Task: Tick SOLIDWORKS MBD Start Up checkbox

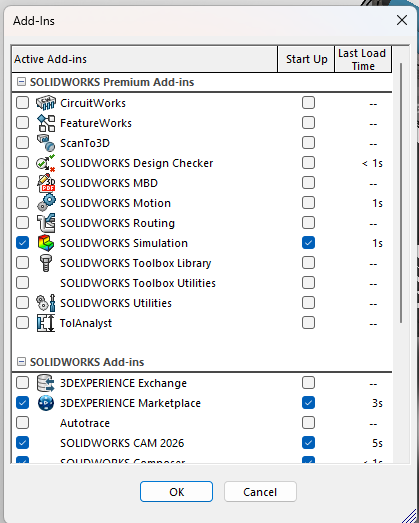Action: click(x=308, y=183)
